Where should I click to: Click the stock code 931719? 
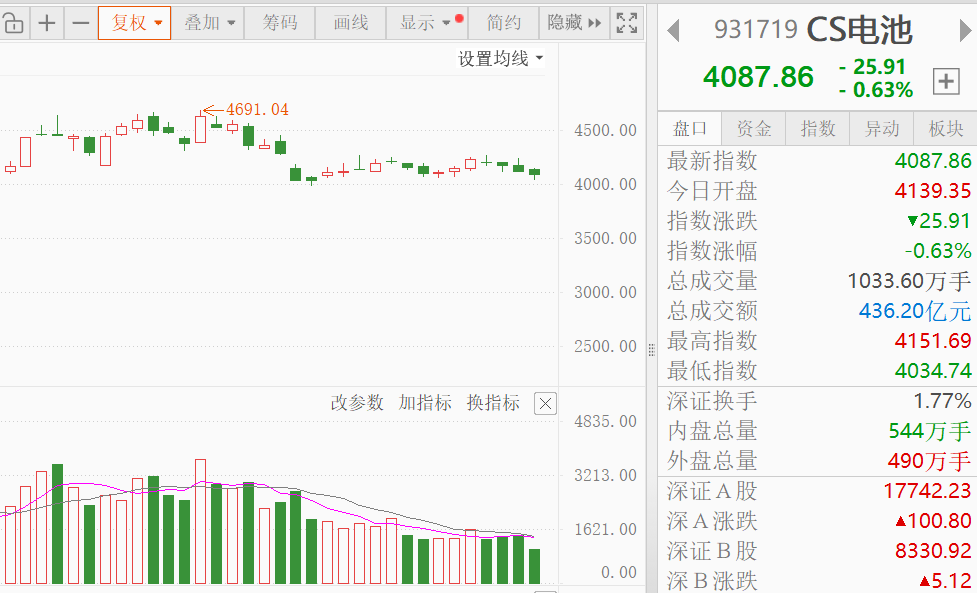[756, 30]
